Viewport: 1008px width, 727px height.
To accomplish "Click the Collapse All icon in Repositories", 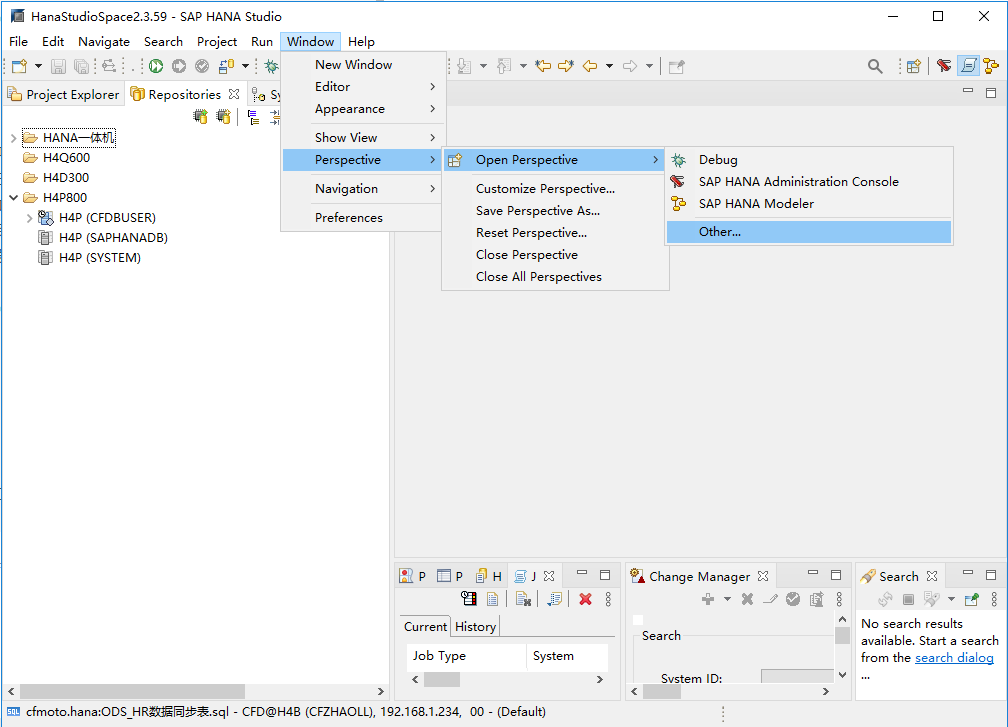I will pos(254,117).
